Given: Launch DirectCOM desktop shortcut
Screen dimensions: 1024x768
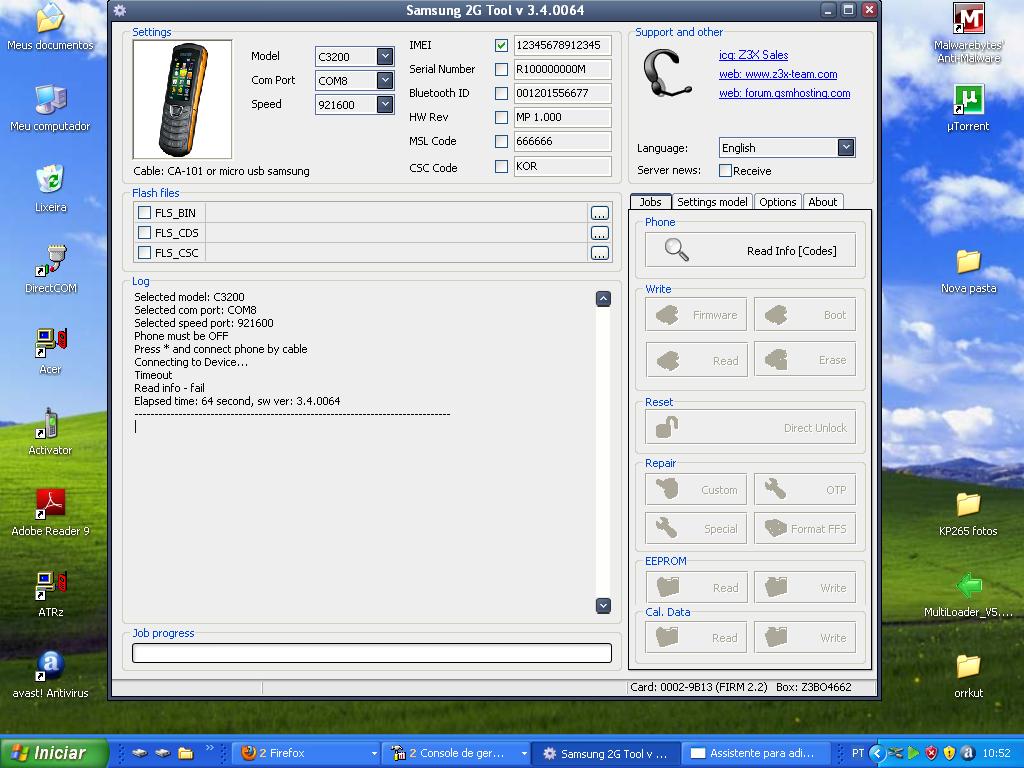Looking at the screenshot, I should [x=50, y=269].
